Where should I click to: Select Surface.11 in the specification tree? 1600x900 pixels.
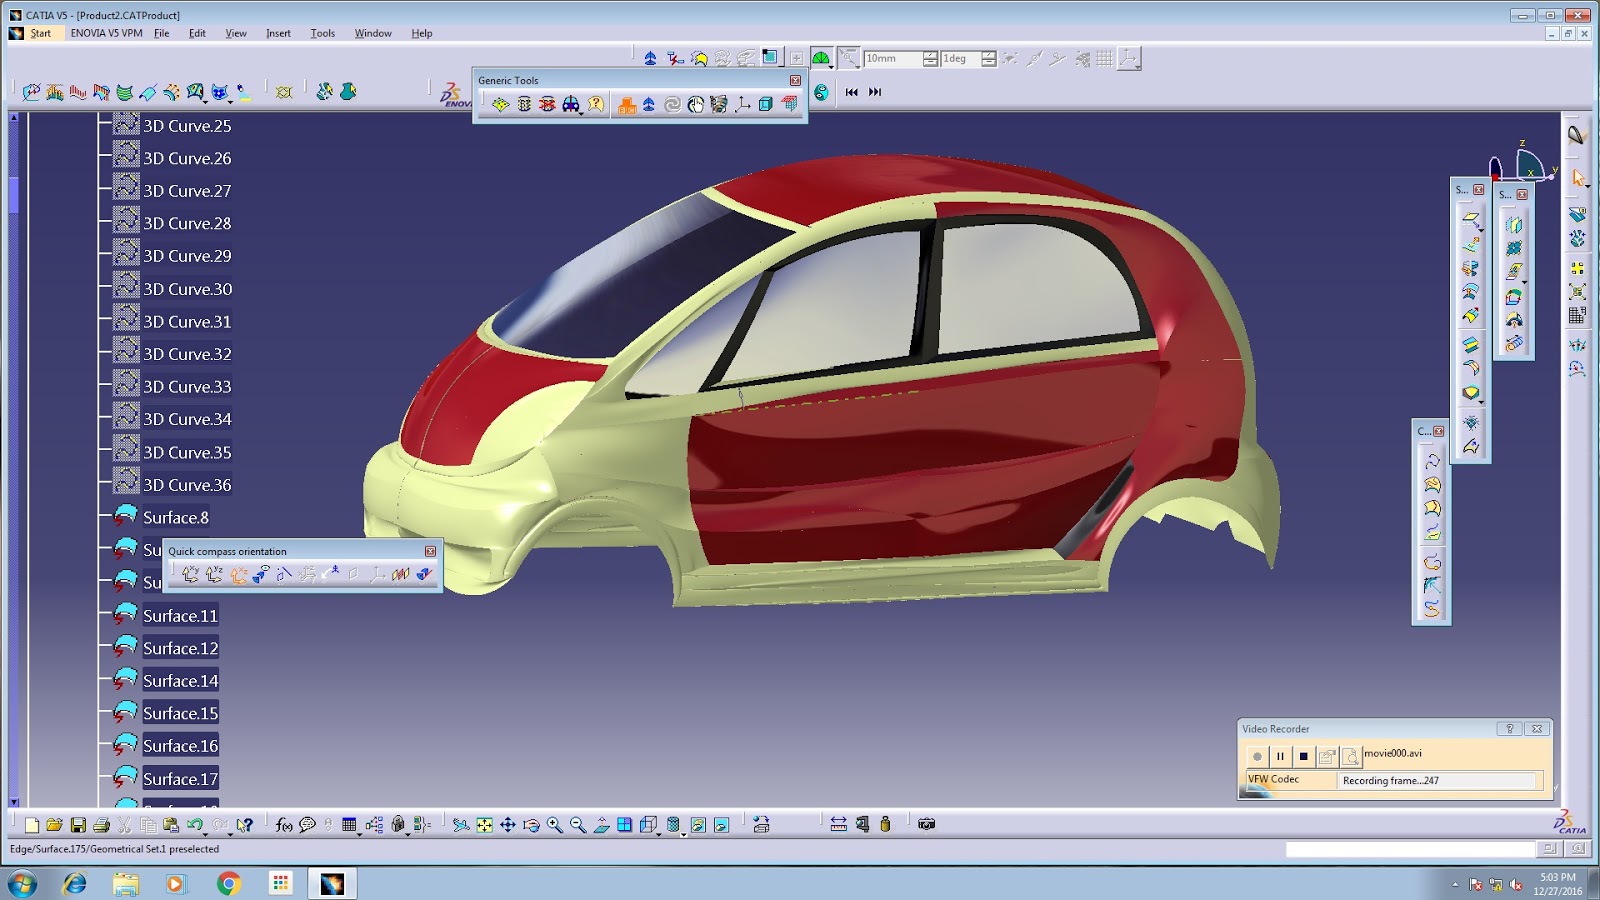coord(178,615)
